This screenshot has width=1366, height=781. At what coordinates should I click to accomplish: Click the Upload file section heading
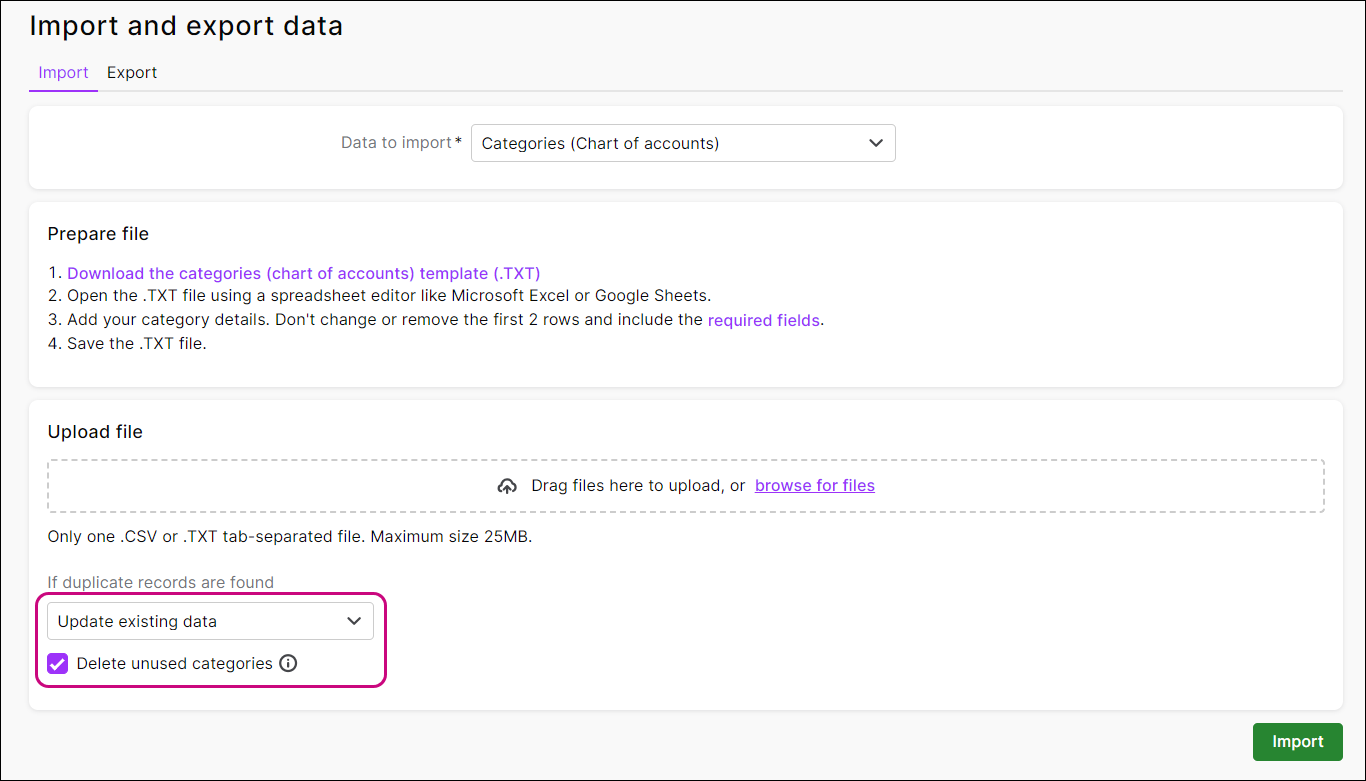coord(95,431)
